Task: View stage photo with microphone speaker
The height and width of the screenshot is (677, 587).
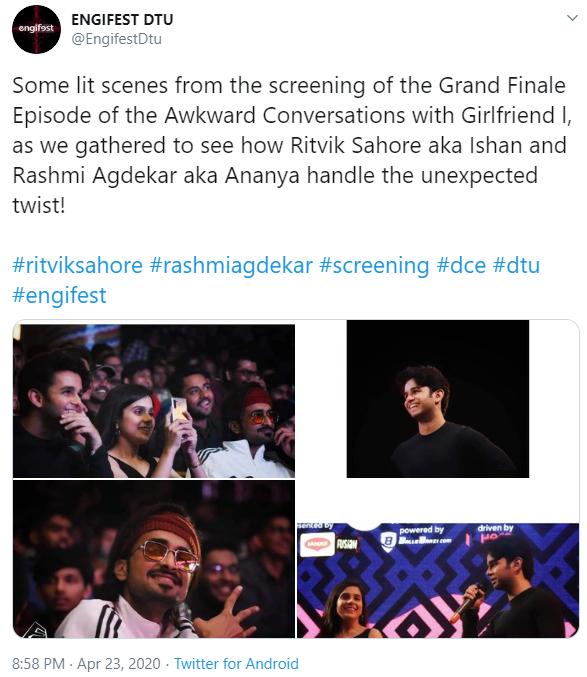Action: (x=438, y=581)
